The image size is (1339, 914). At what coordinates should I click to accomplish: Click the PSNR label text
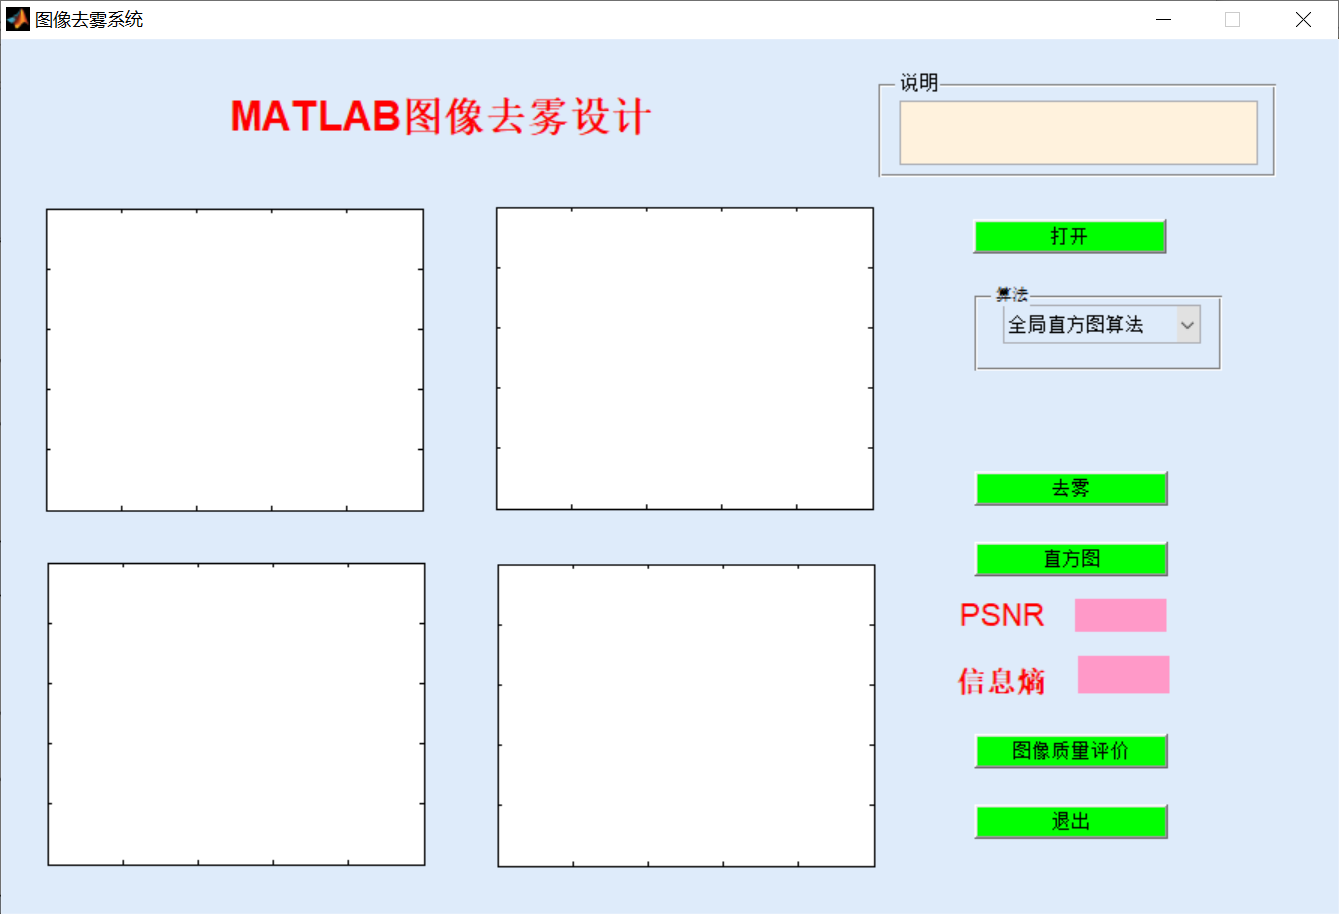click(1002, 615)
